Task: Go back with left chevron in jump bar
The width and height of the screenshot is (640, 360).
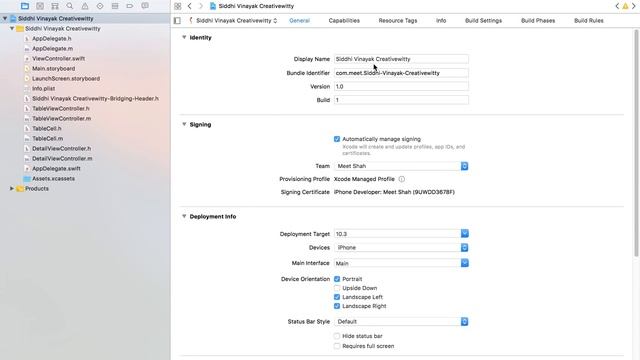Action: (189, 6)
